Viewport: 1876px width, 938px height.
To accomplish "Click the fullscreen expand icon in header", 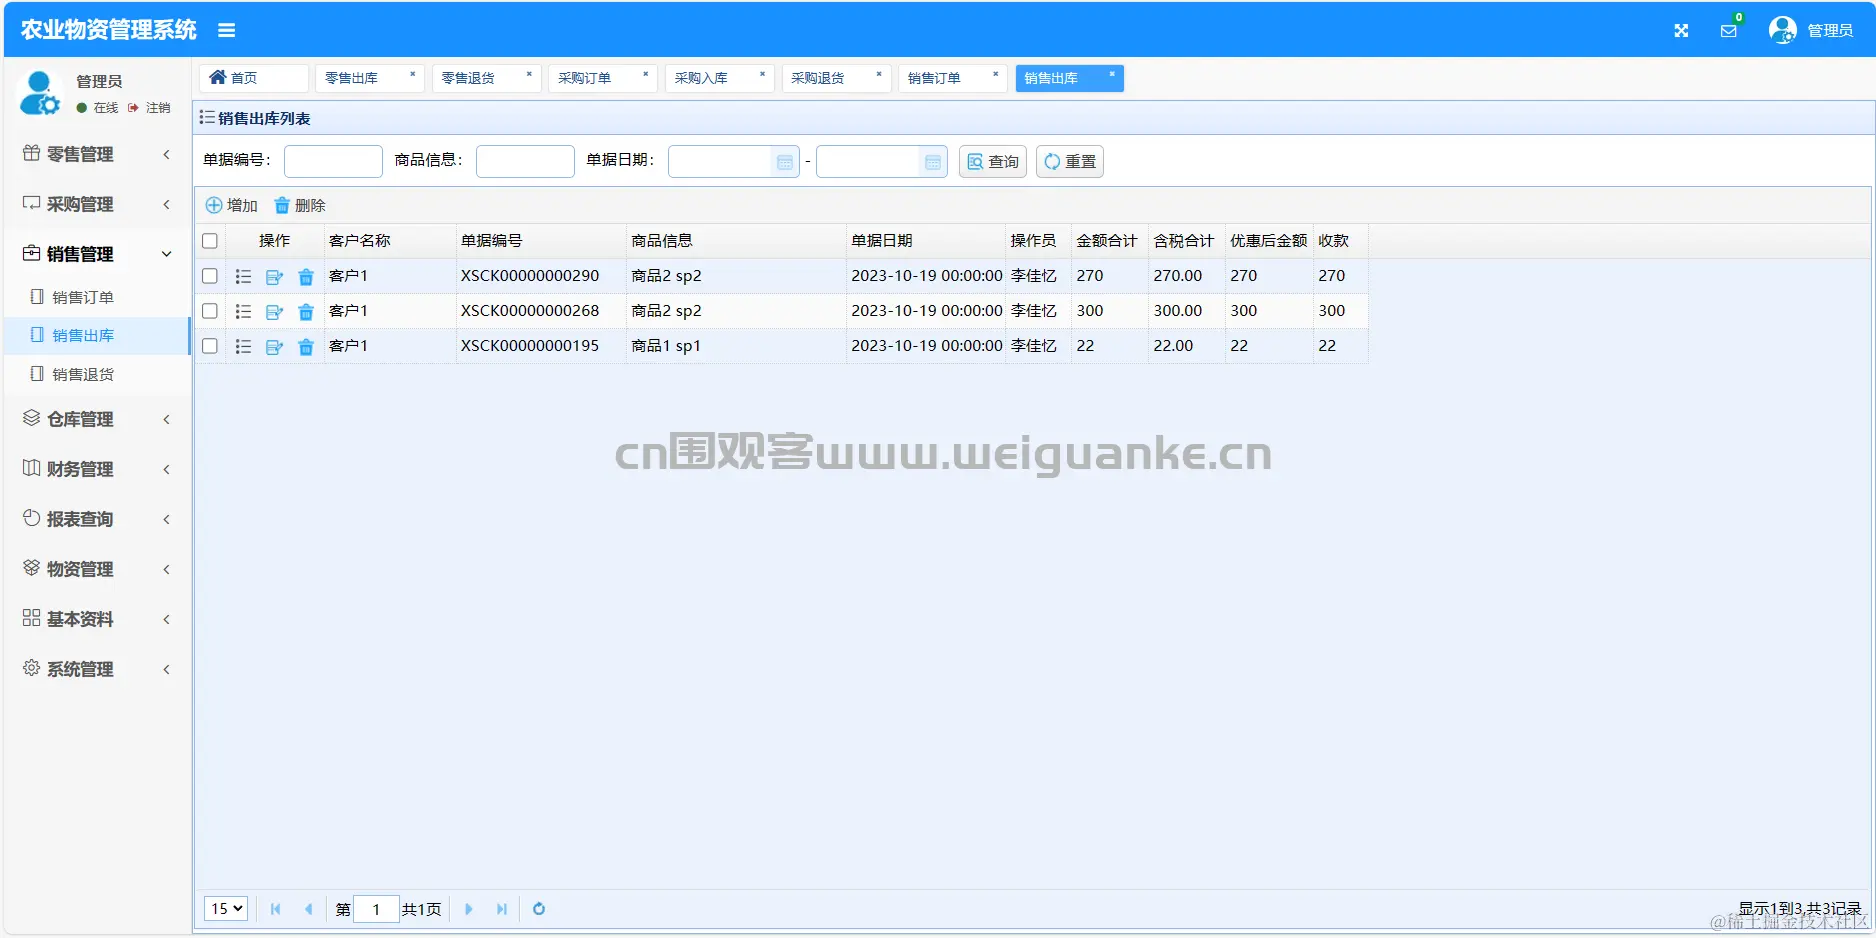I will coord(1681,31).
